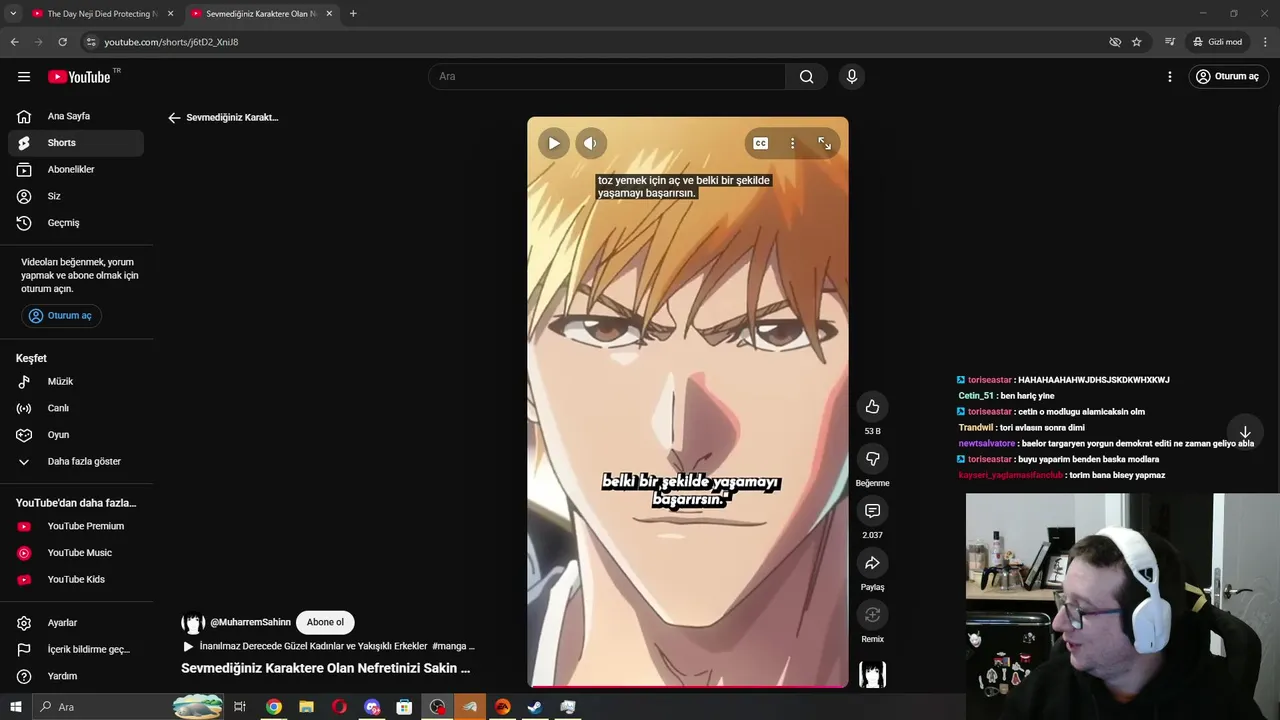Jump to newest chat with down arrow
Viewport: 1280px width, 720px height.
pyautogui.click(x=1245, y=432)
